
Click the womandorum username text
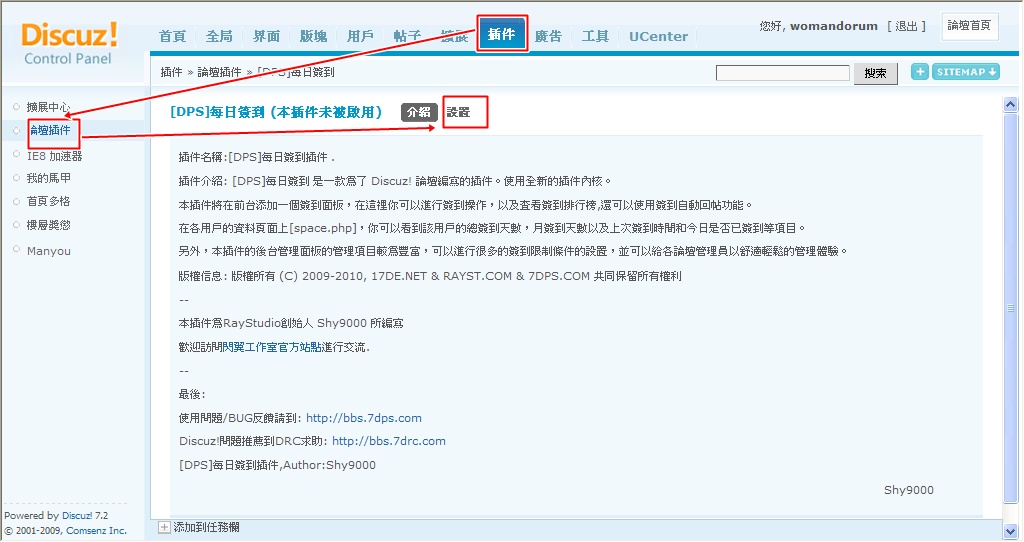[834, 26]
